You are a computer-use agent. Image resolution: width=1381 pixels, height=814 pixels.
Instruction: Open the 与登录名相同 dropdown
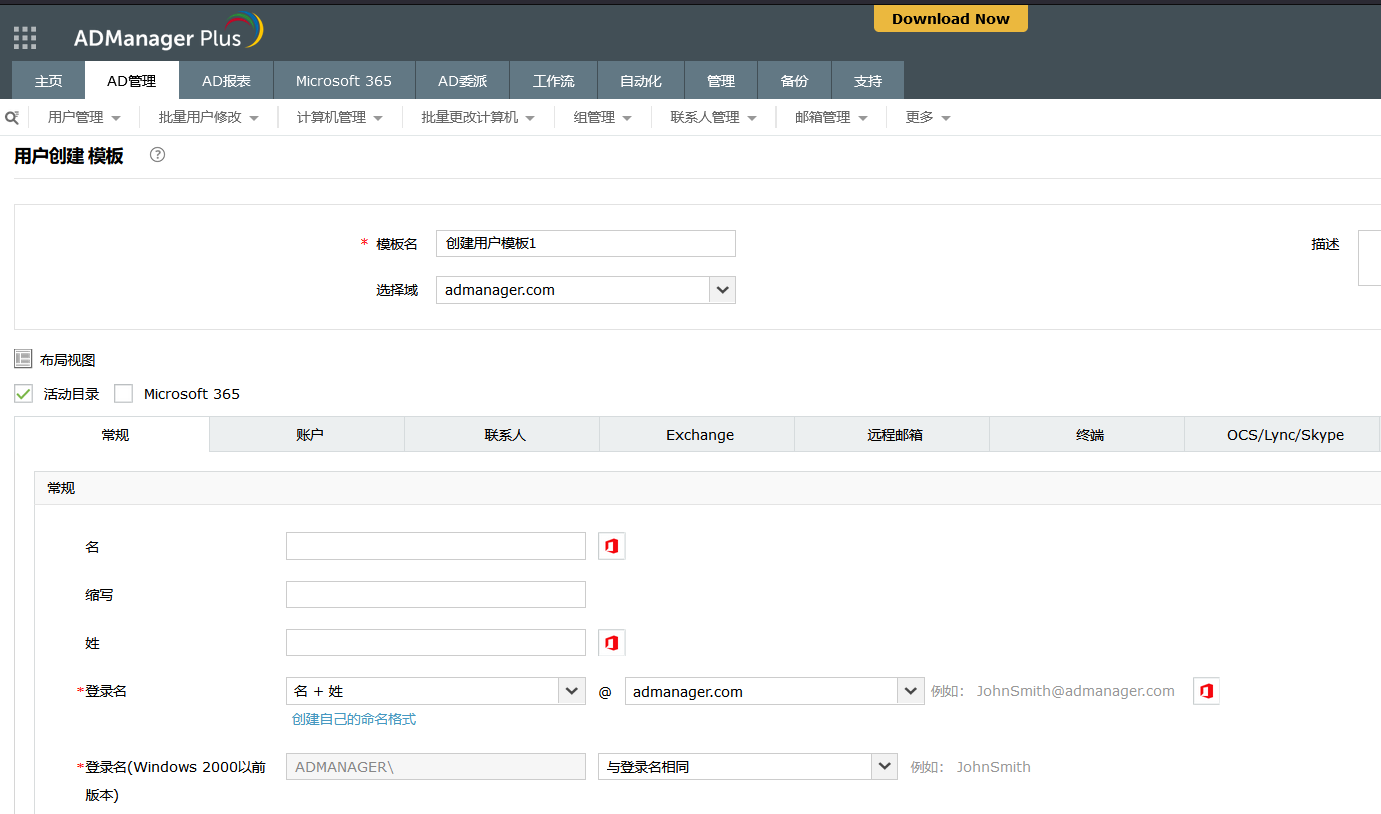pyautogui.click(x=884, y=767)
